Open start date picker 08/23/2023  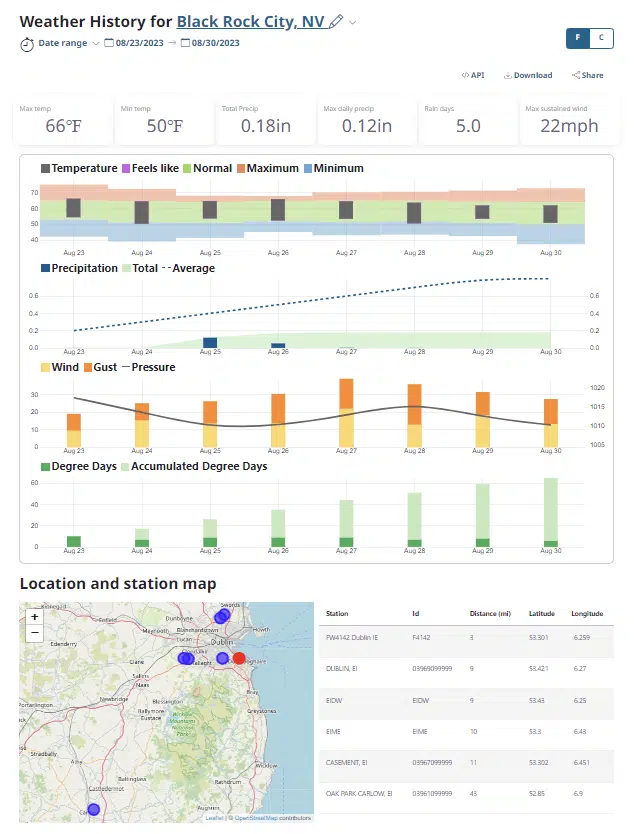(x=139, y=43)
